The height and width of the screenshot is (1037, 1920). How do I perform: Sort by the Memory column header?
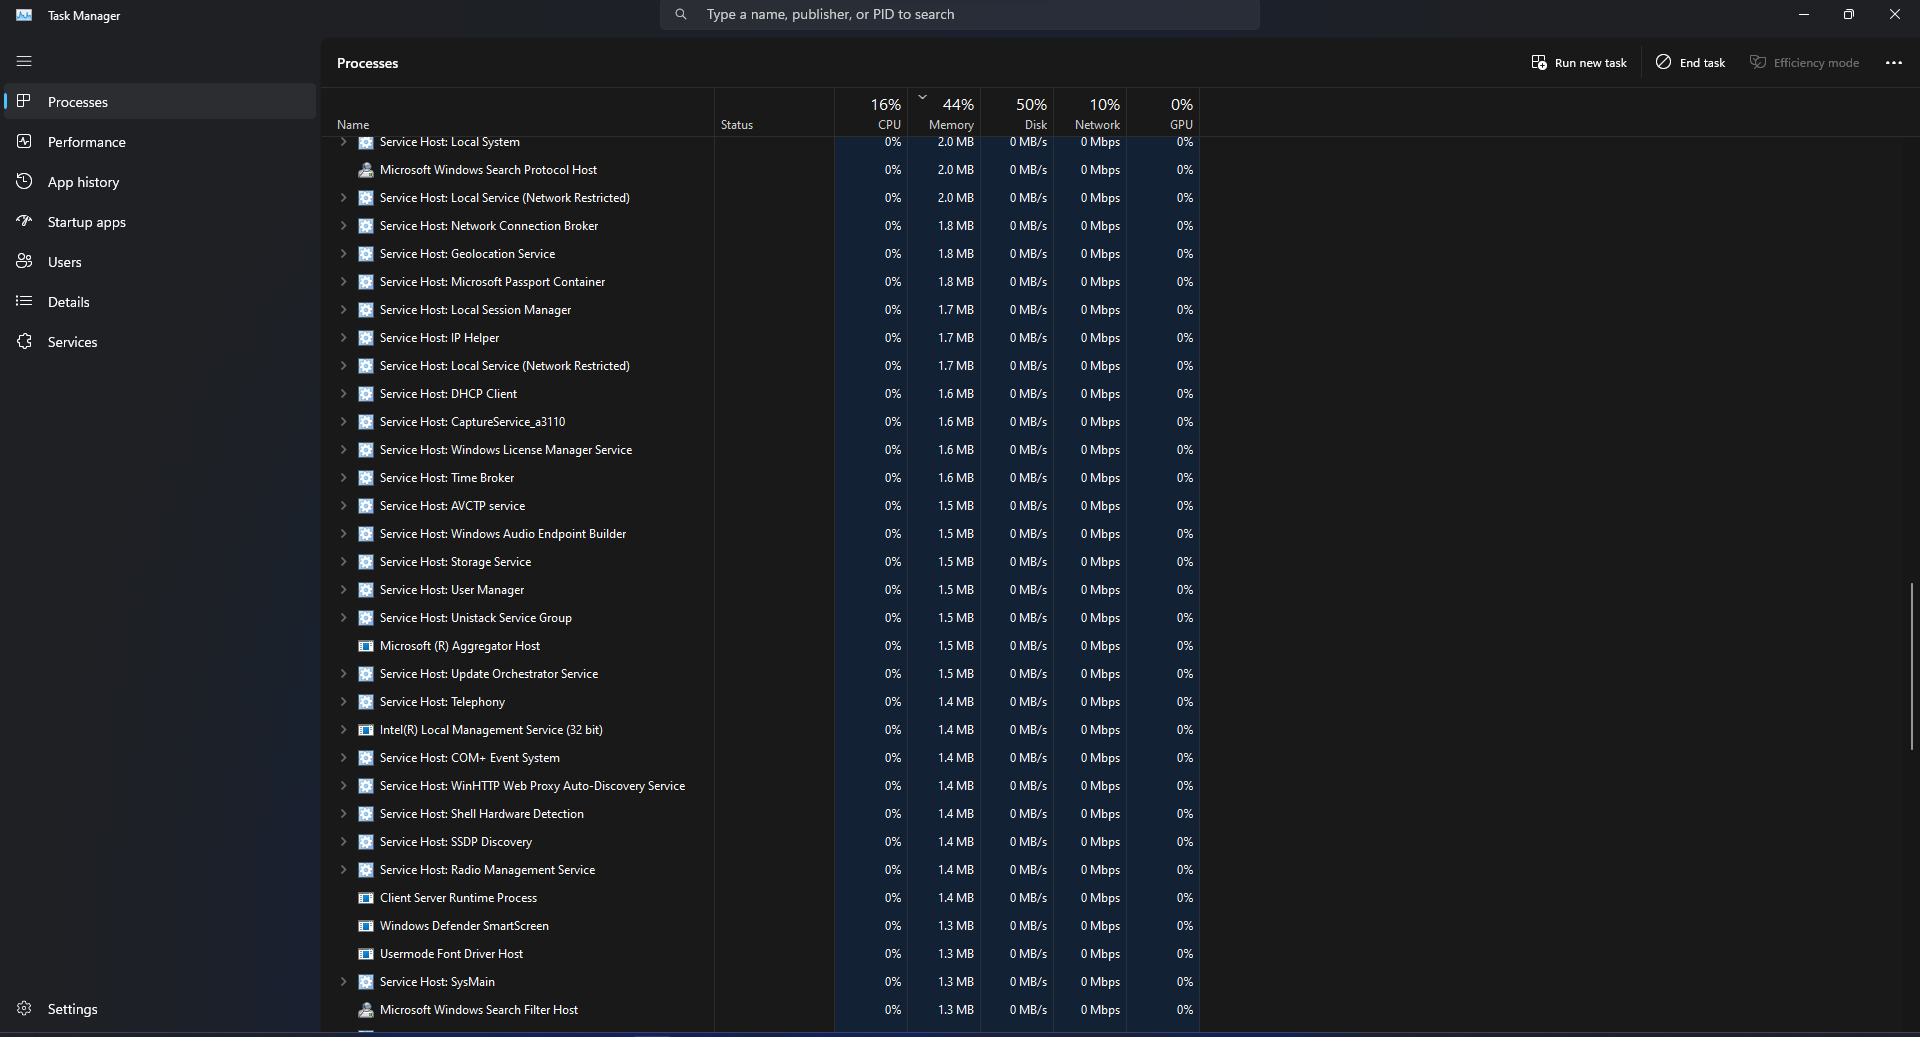(944, 112)
